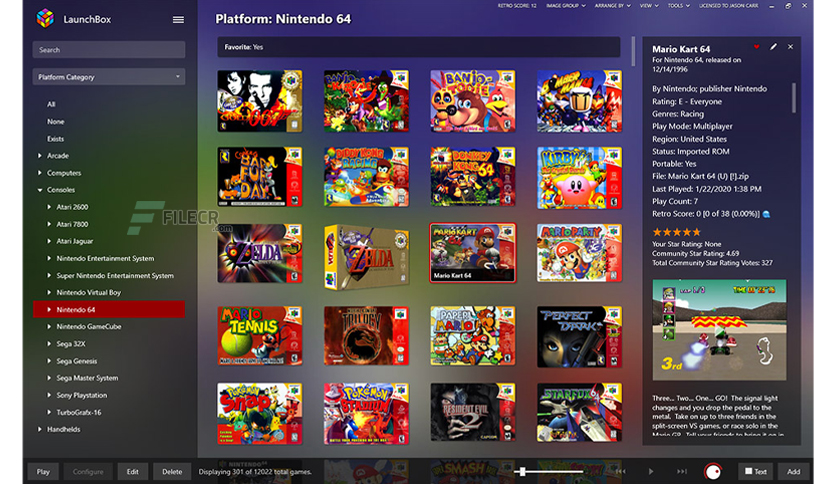Click the Configure button
This screenshot has width=836, height=484.
click(x=88, y=471)
